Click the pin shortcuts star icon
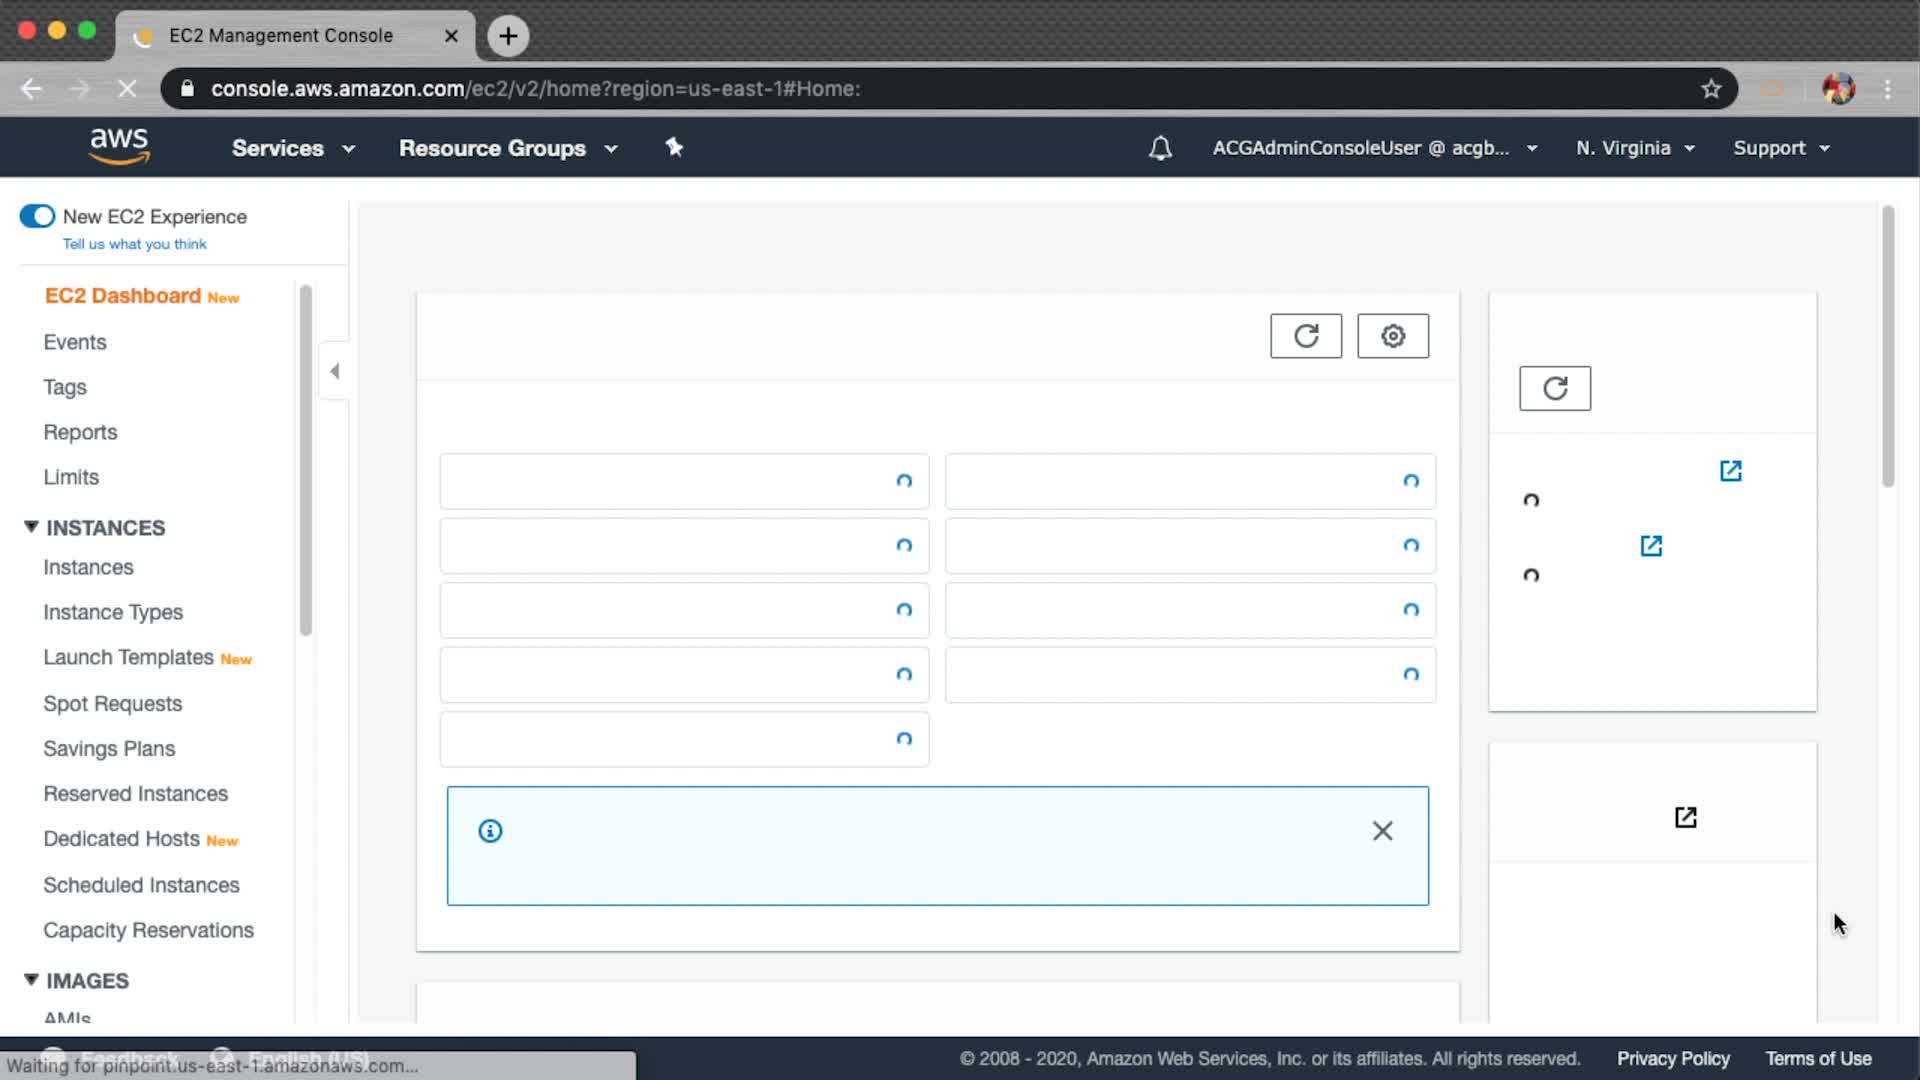The width and height of the screenshot is (1920, 1080). (674, 147)
